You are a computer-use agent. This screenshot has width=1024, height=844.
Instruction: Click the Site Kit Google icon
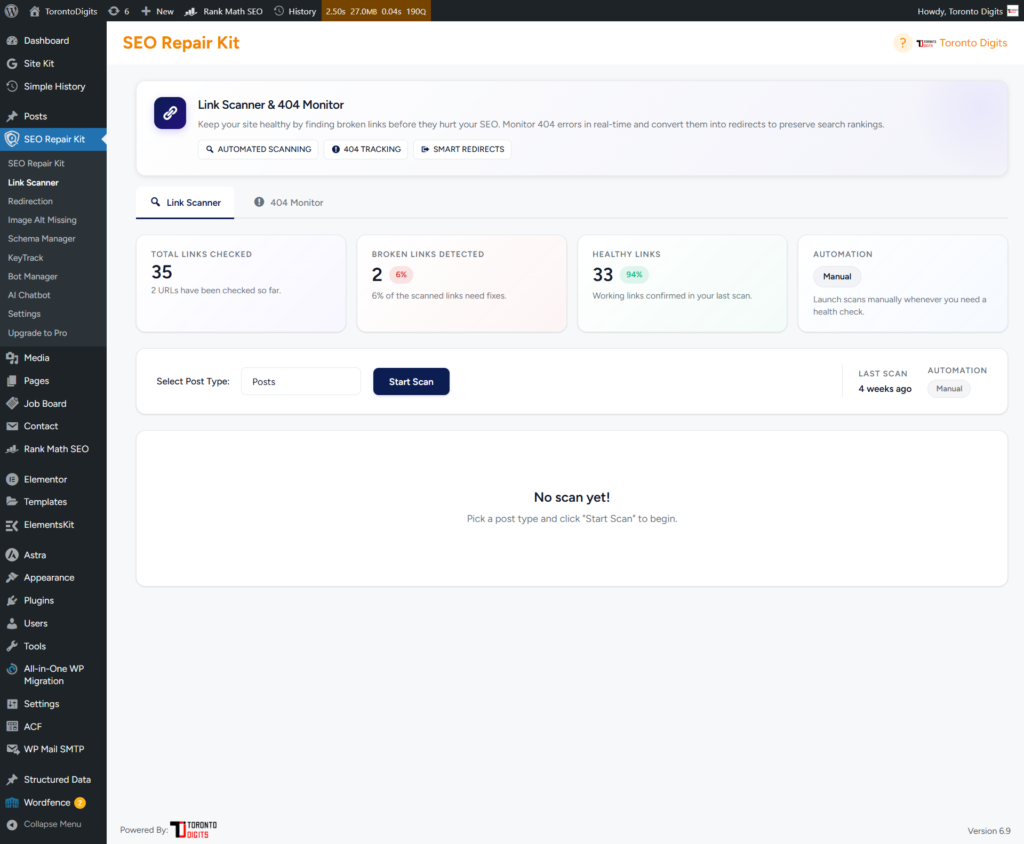pyautogui.click(x=12, y=63)
